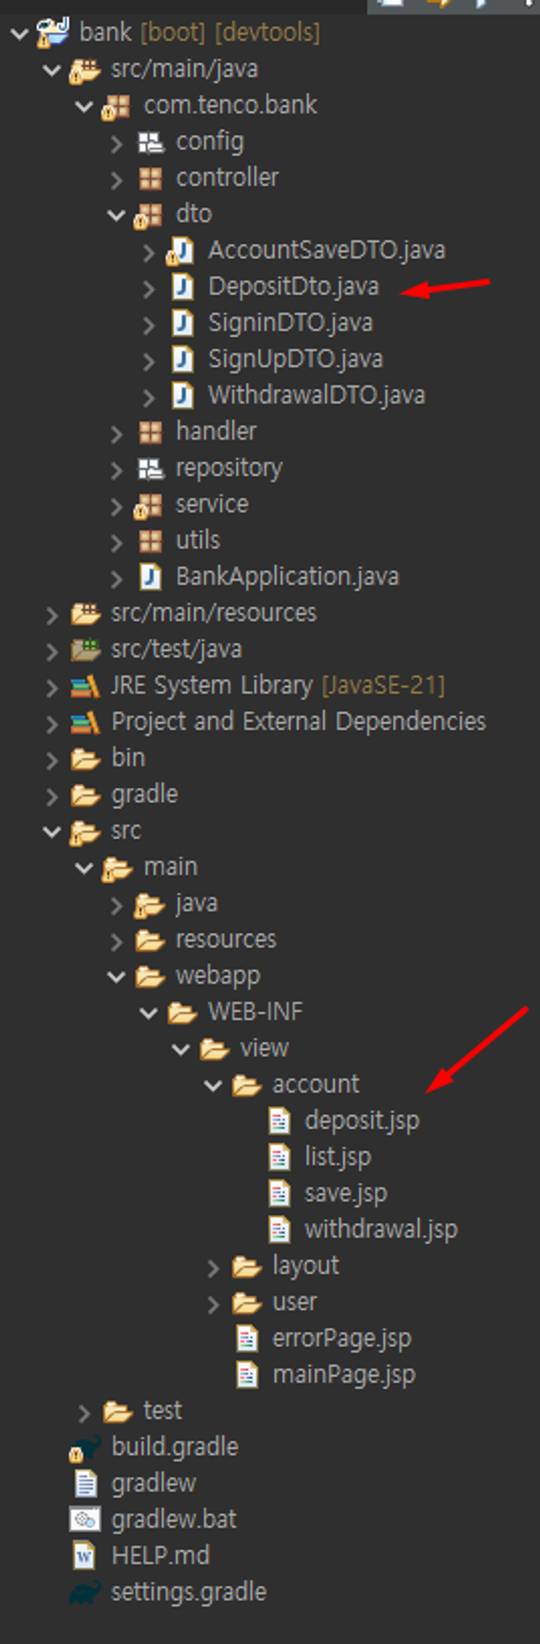Select the withdrawal.jsp file
The image size is (540, 1644).
click(381, 1229)
